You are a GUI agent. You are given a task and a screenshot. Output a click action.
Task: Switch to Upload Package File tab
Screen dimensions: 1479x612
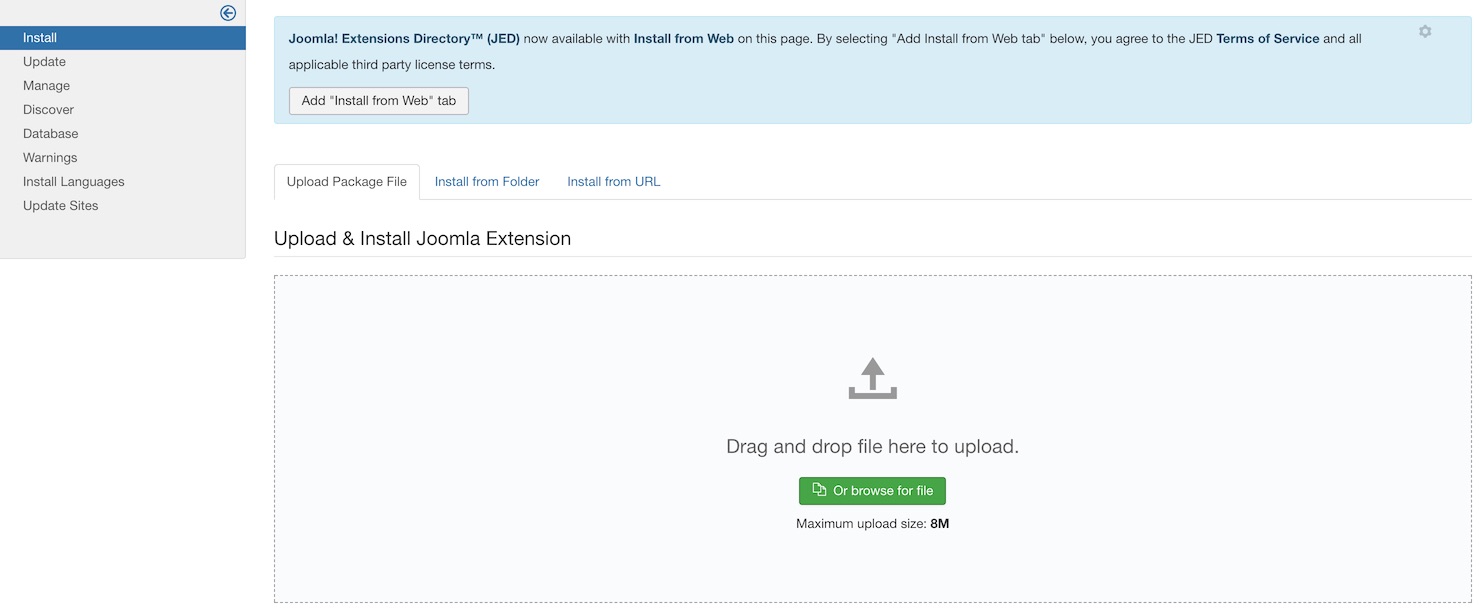(x=346, y=182)
